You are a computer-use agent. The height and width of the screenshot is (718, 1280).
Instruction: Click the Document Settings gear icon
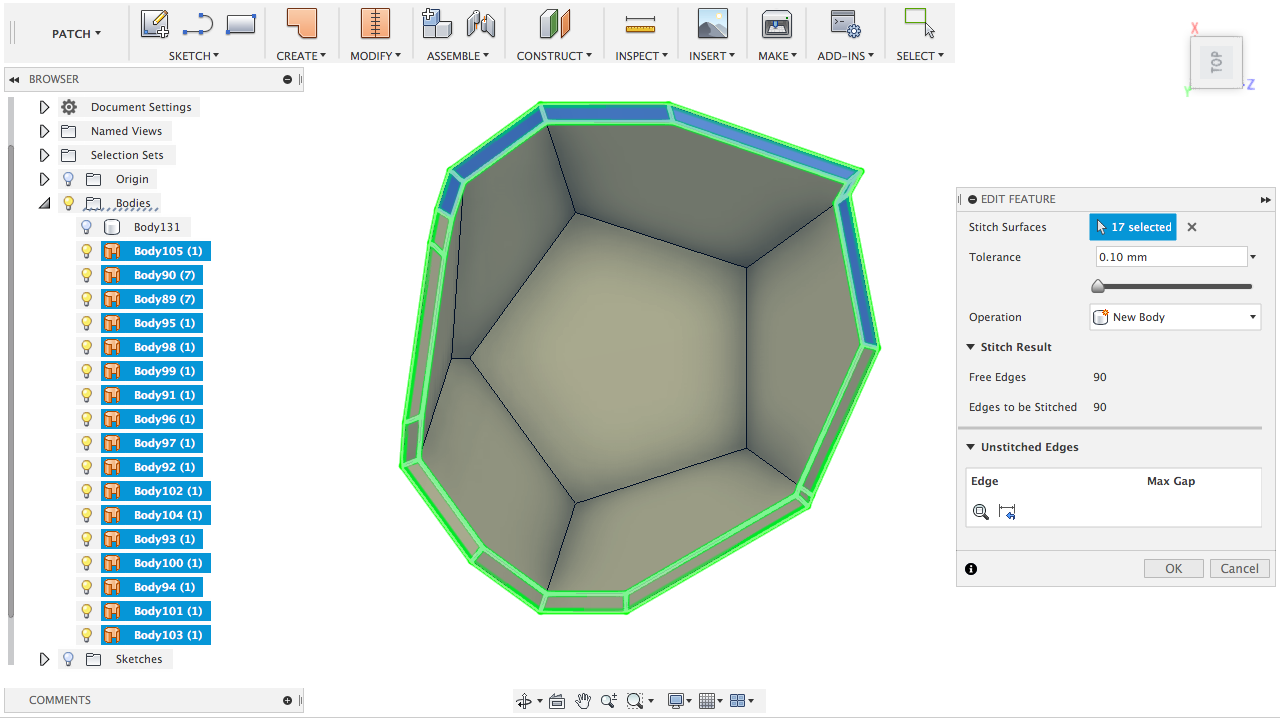(68, 107)
